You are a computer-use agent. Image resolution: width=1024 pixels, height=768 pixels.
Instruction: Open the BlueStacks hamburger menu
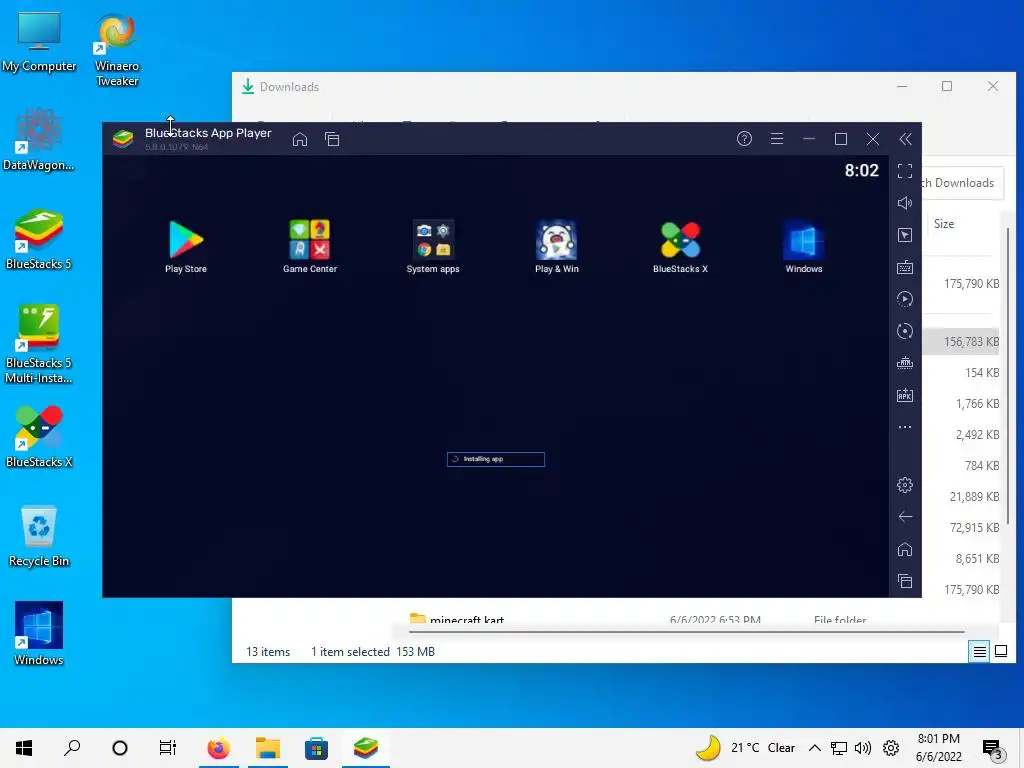pos(776,138)
